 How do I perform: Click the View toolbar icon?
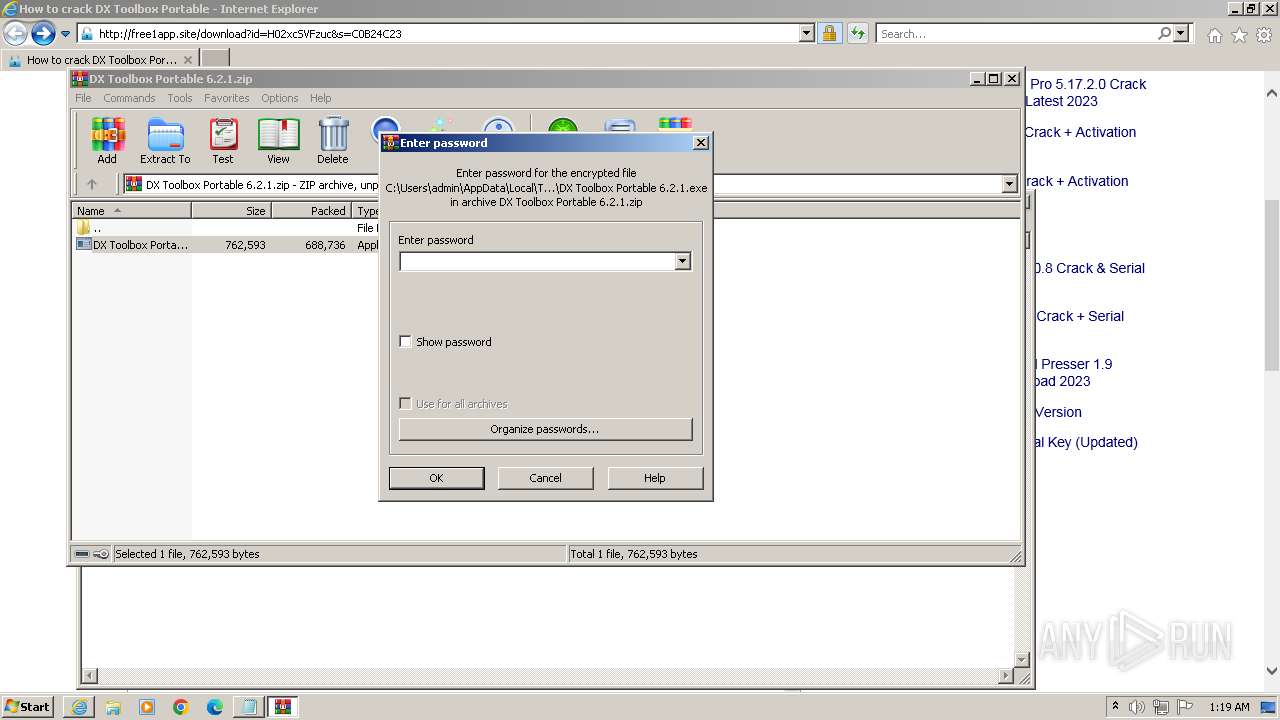(278, 141)
